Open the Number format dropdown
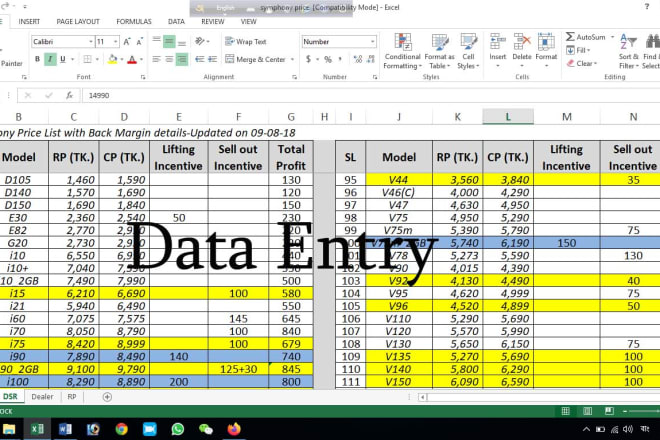This screenshot has height=440, width=660. click(x=373, y=42)
